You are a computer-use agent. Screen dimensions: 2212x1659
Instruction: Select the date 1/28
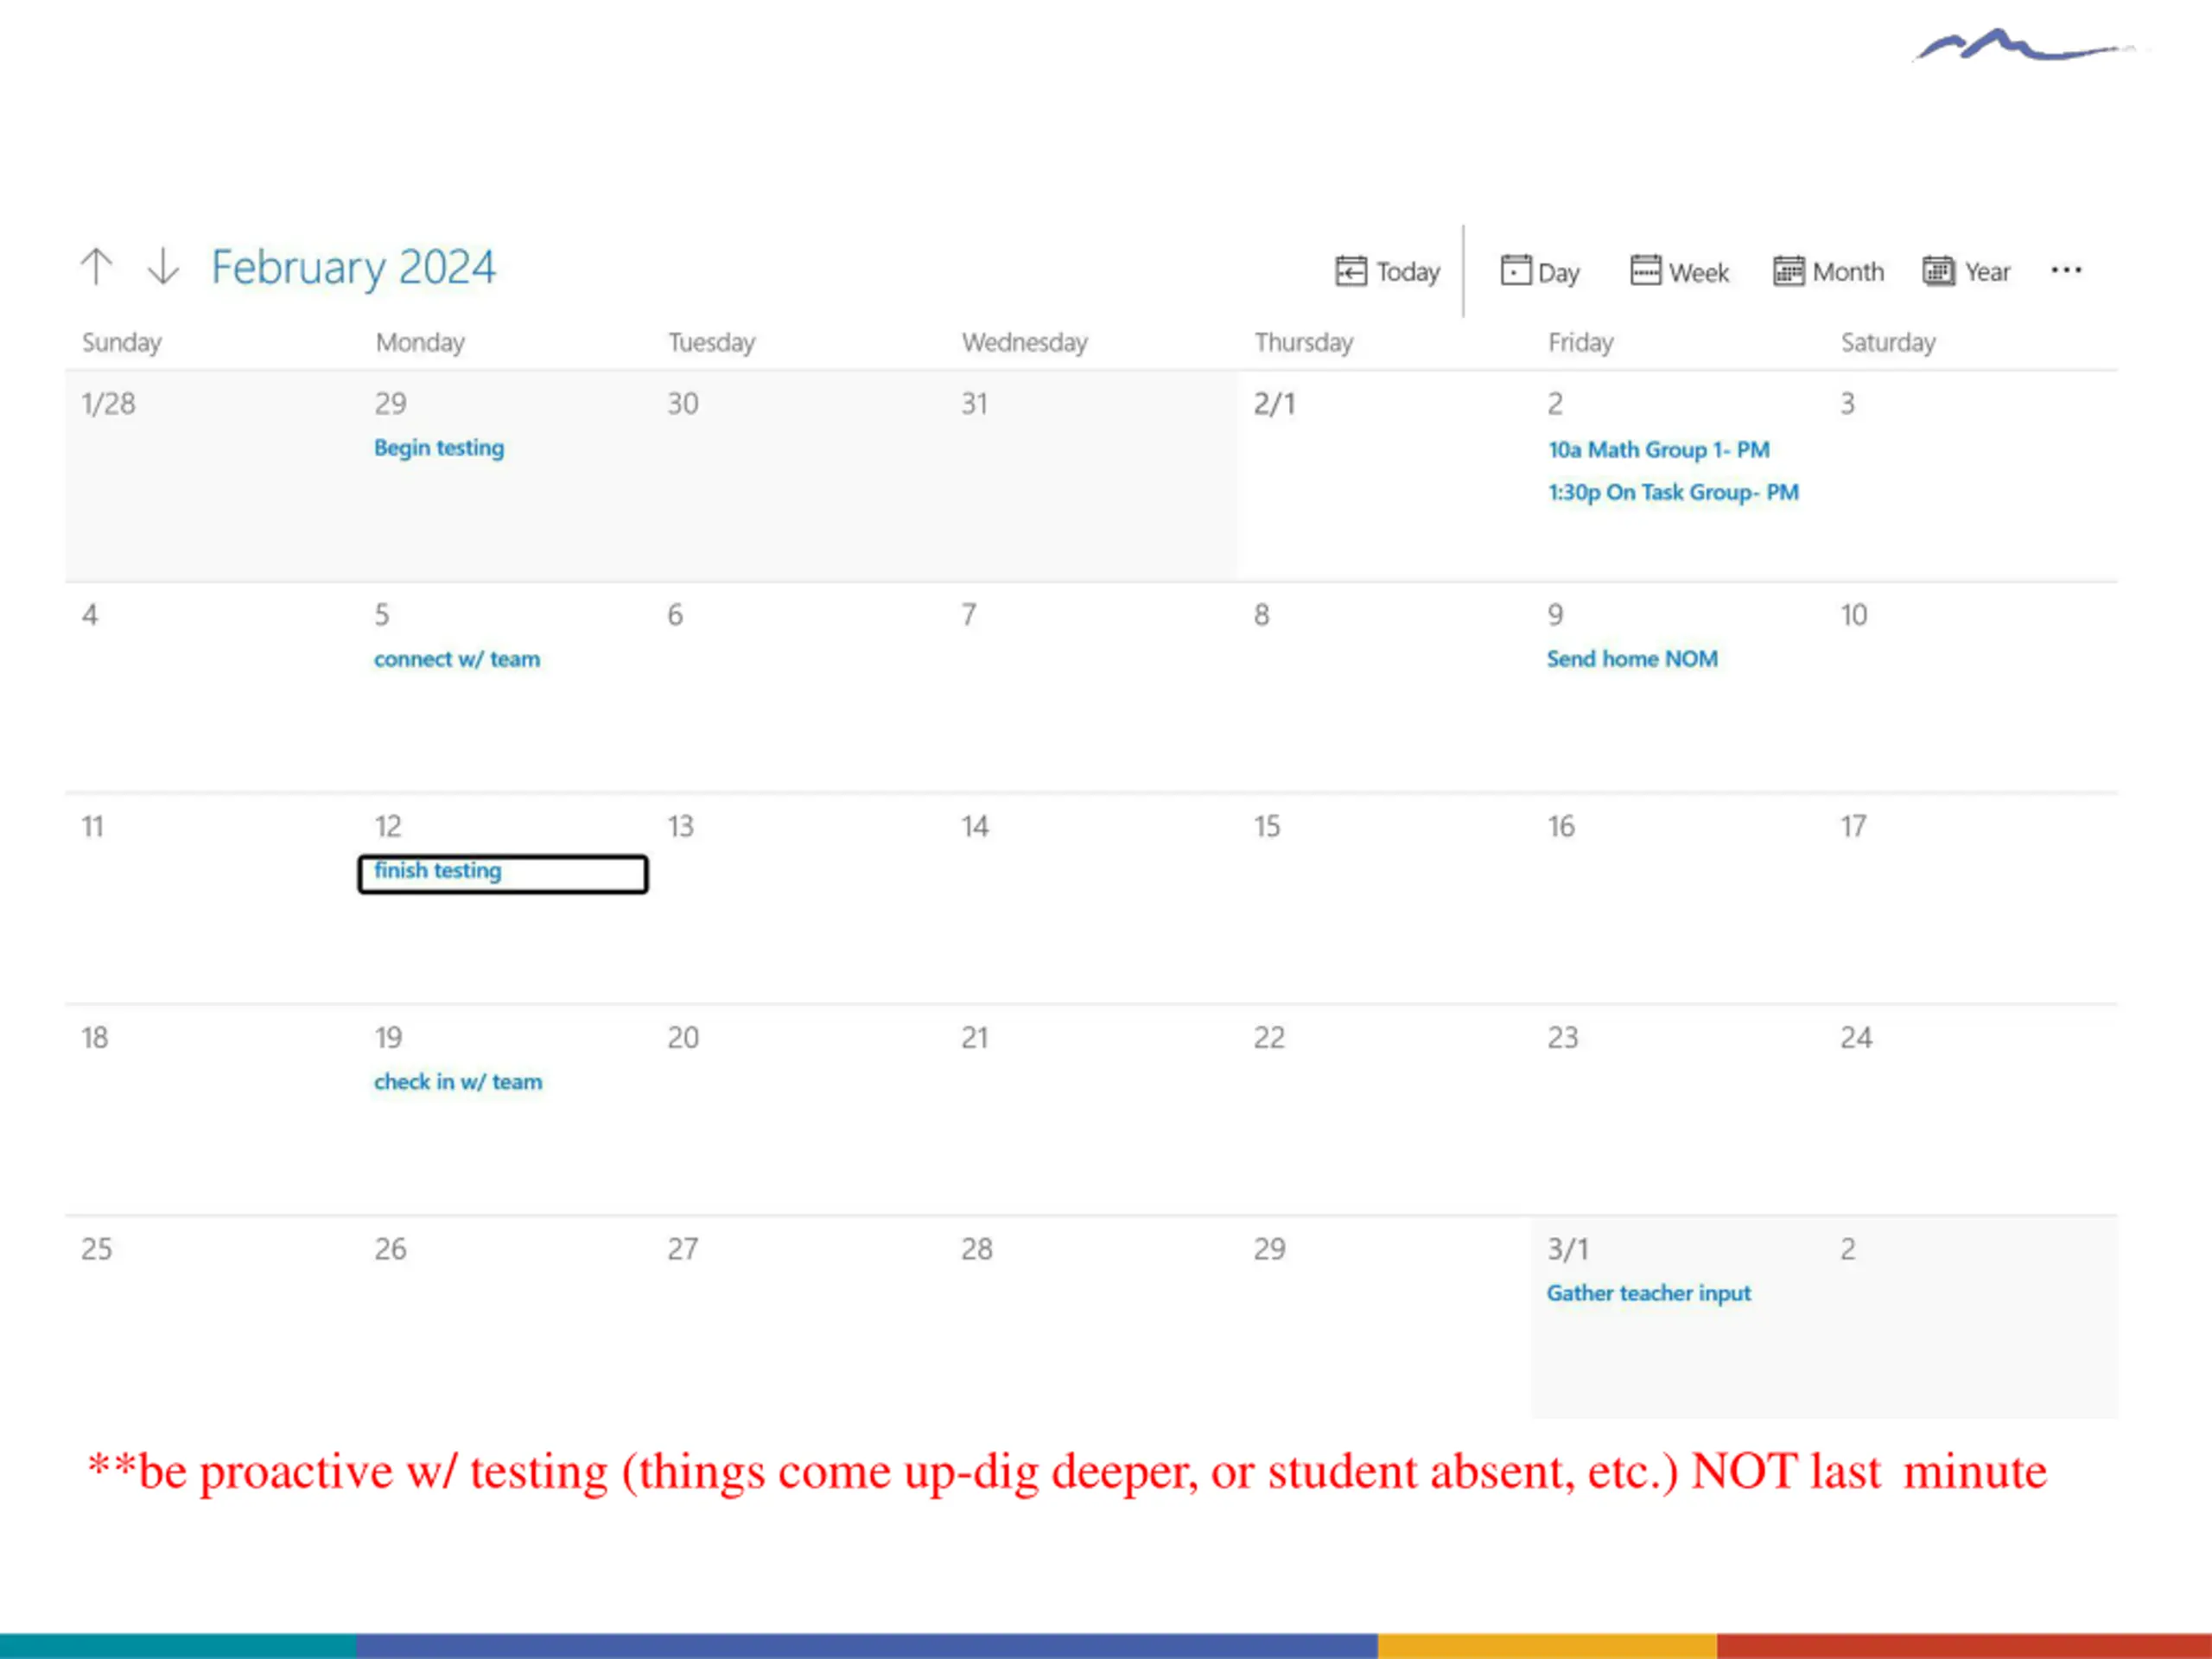pyautogui.click(x=108, y=404)
